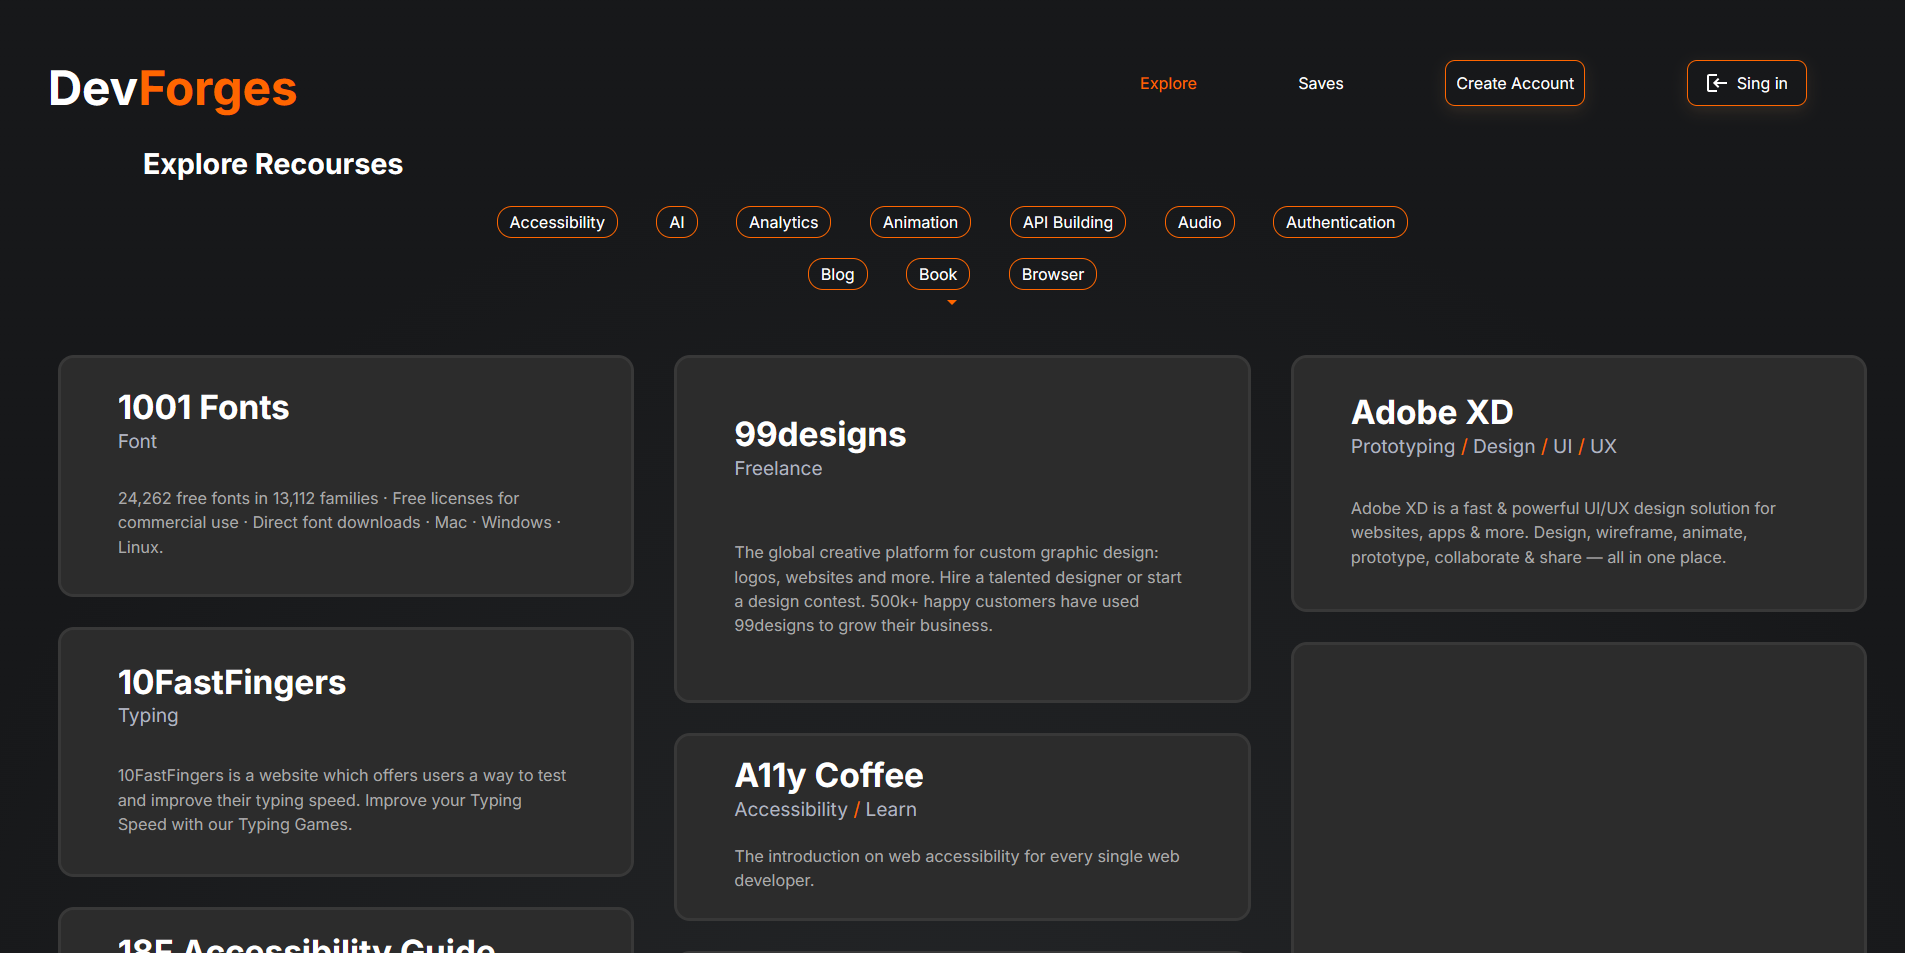Expand the arrow under the Book filter
The height and width of the screenshot is (953, 1905).
tap(949, 299)
